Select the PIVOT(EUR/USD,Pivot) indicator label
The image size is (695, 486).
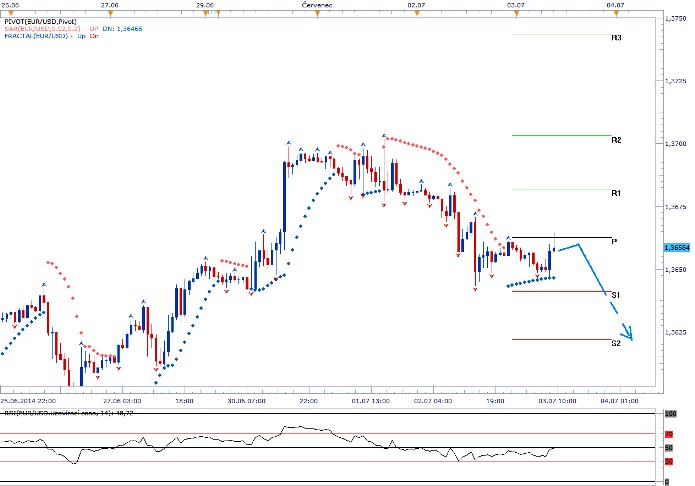pyautogui.click(x=40, y=21)
